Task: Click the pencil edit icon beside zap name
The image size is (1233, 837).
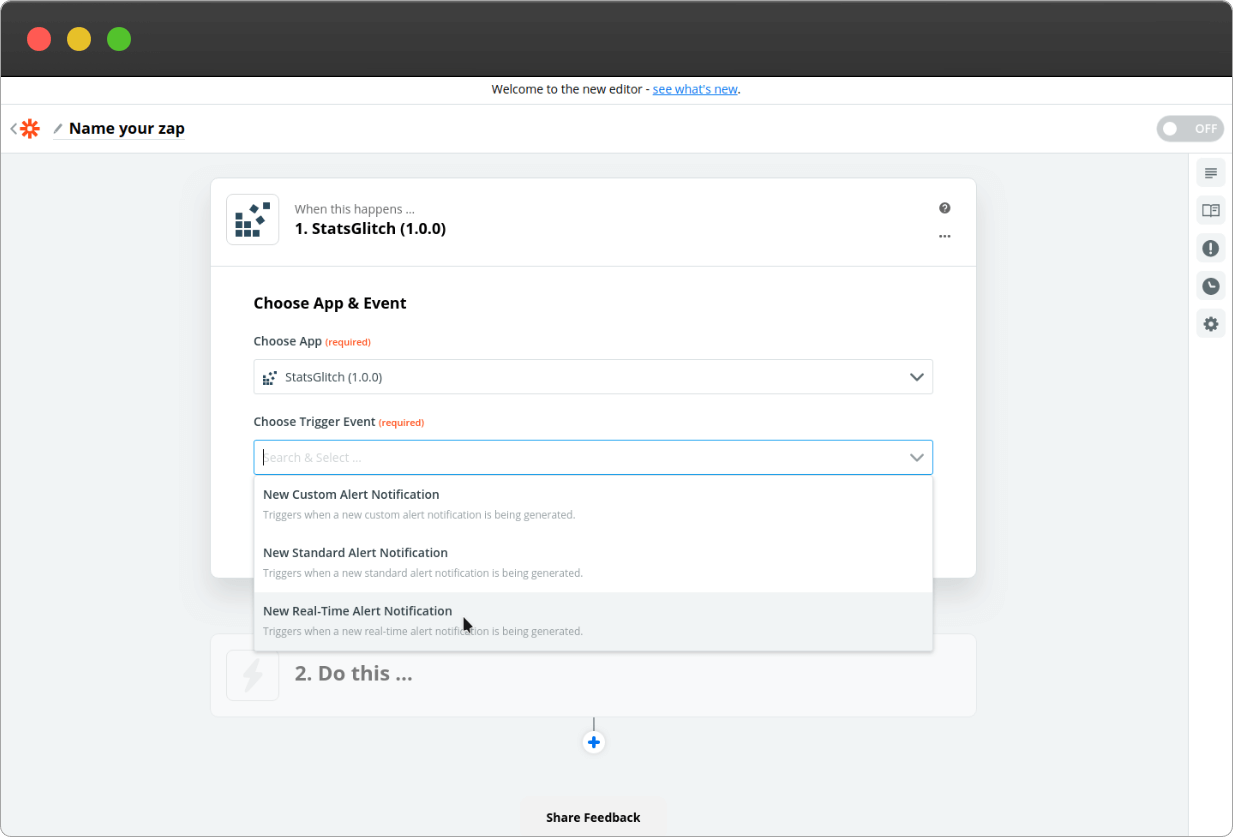Action: (x=58, y=129)
